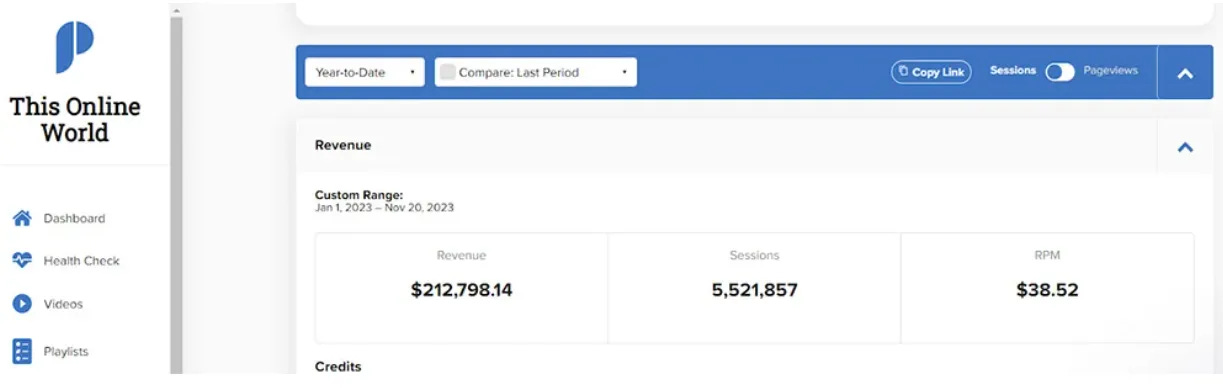Toggle the Sessions/Pageviews switch

click(1060, 72)
